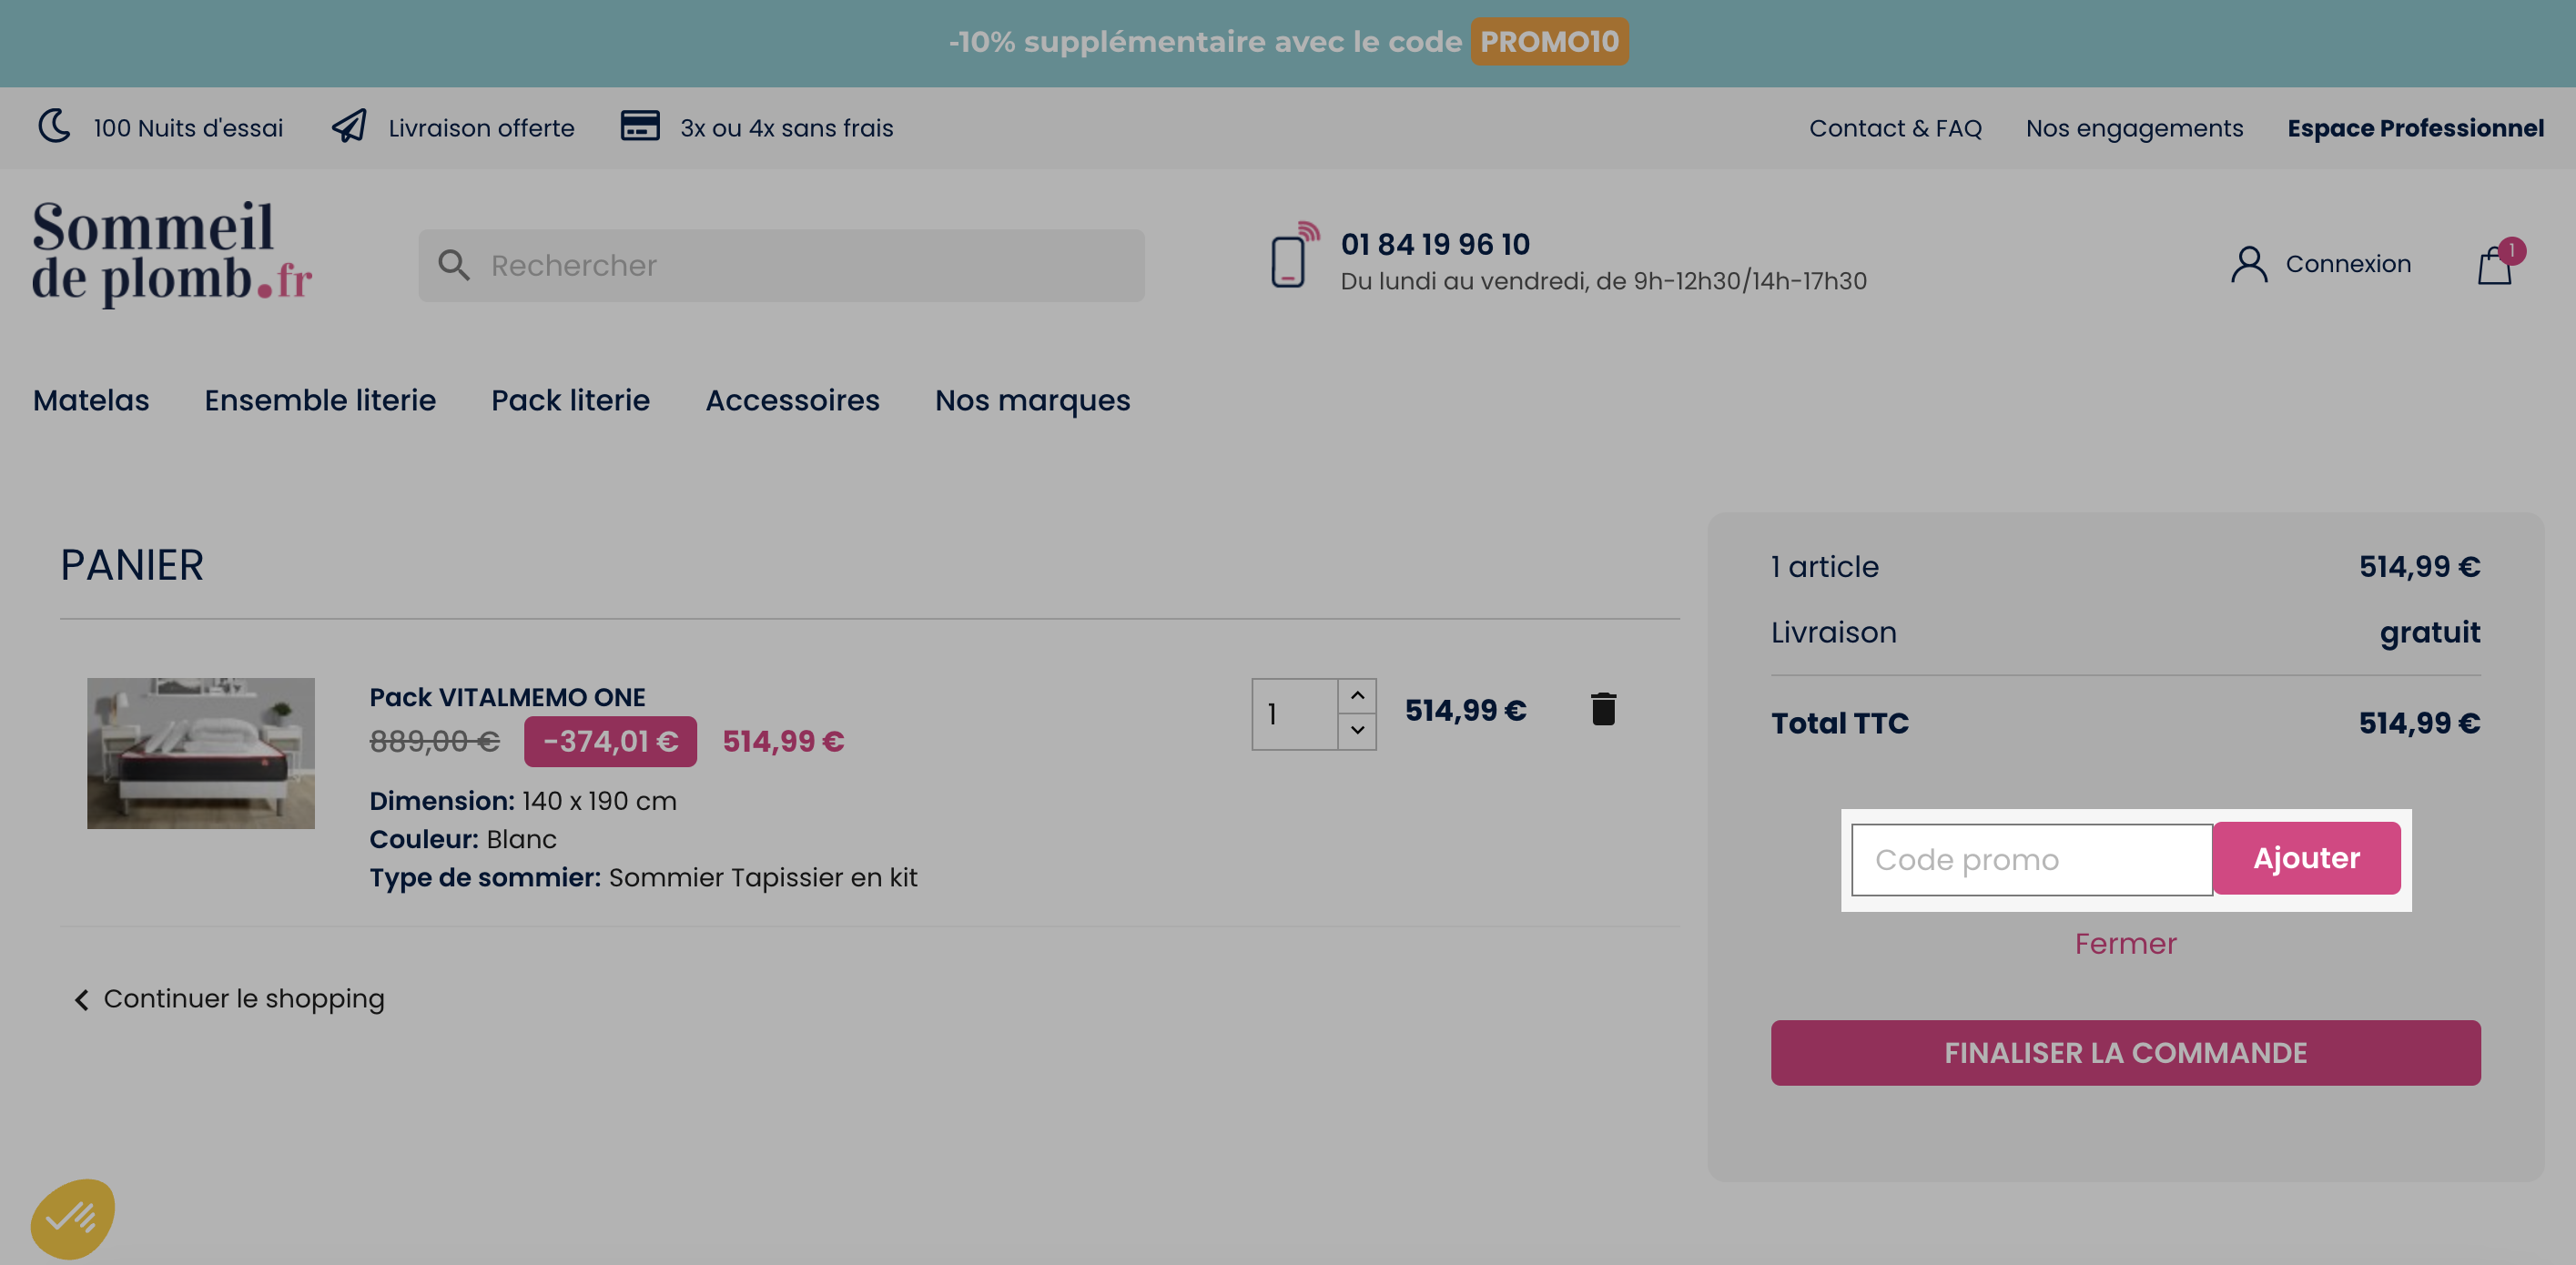
Task: Close the promo code section with Fermer
Action: pos(2125,943)
